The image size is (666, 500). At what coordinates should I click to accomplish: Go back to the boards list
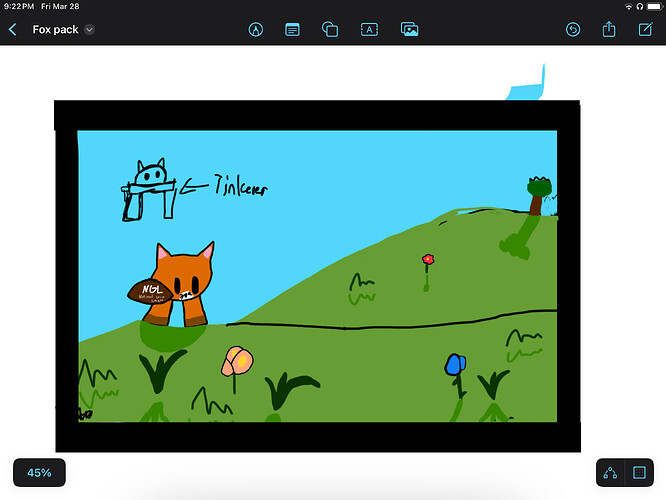(13, 30)
